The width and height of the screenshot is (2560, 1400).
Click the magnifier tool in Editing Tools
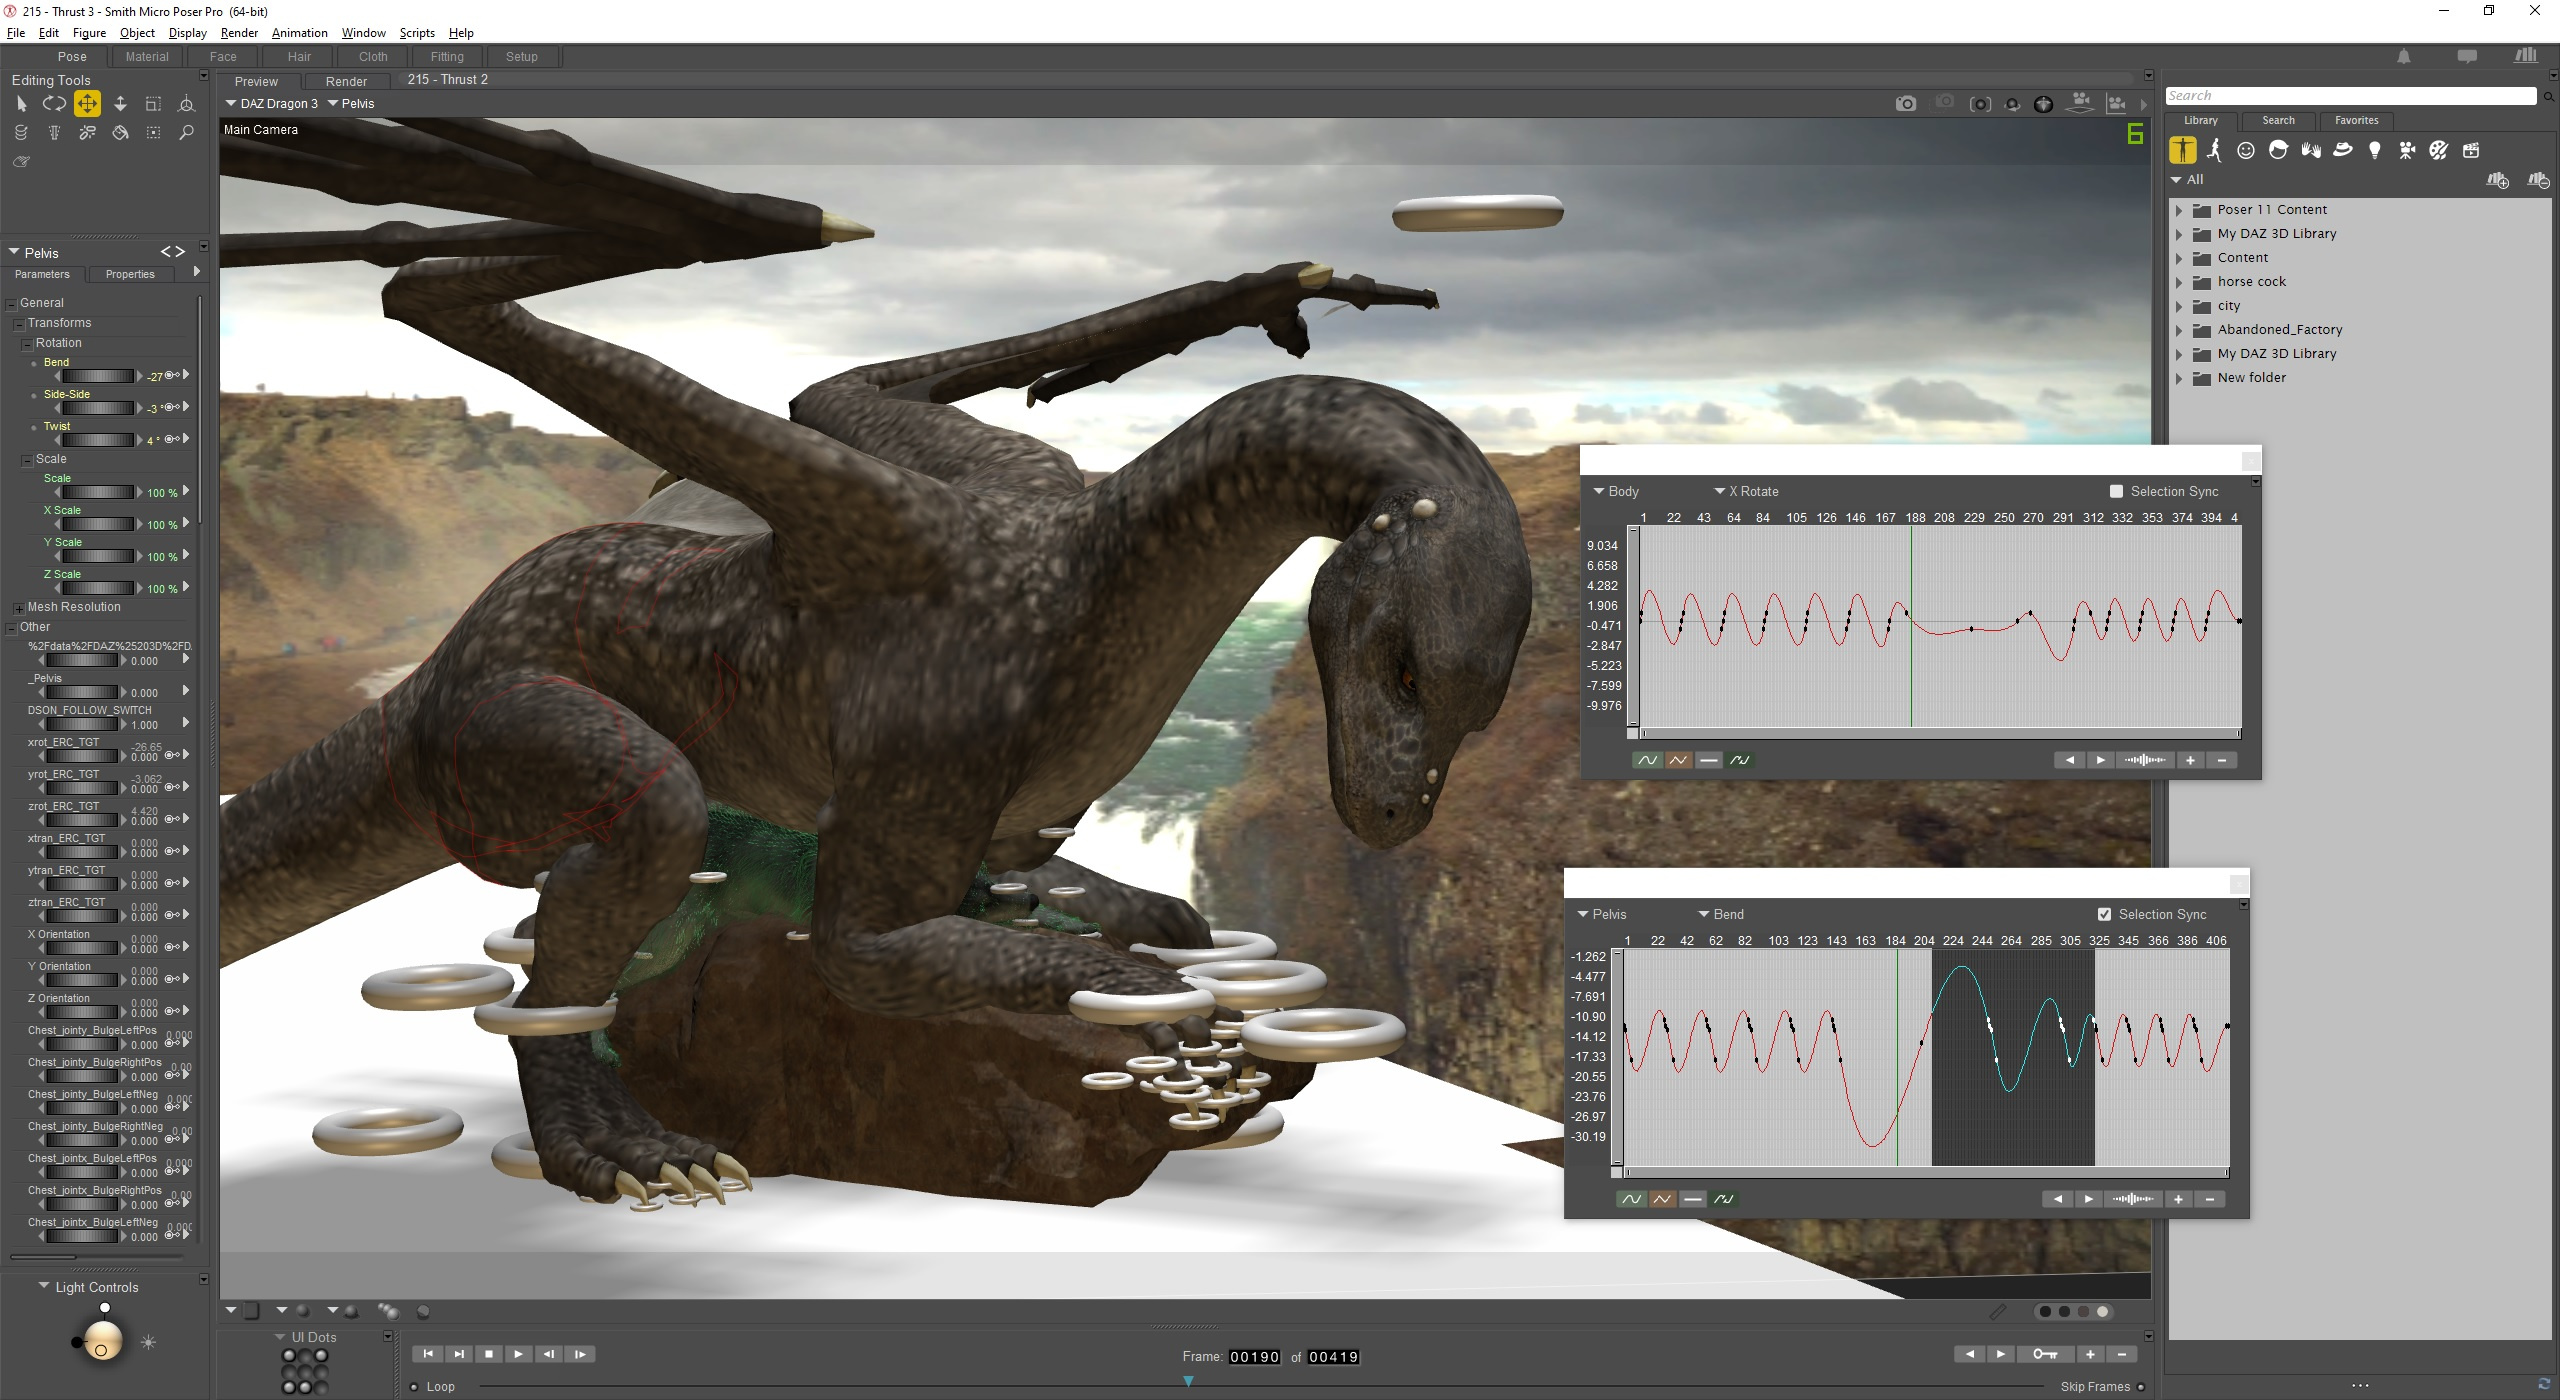tap(186, 133)
